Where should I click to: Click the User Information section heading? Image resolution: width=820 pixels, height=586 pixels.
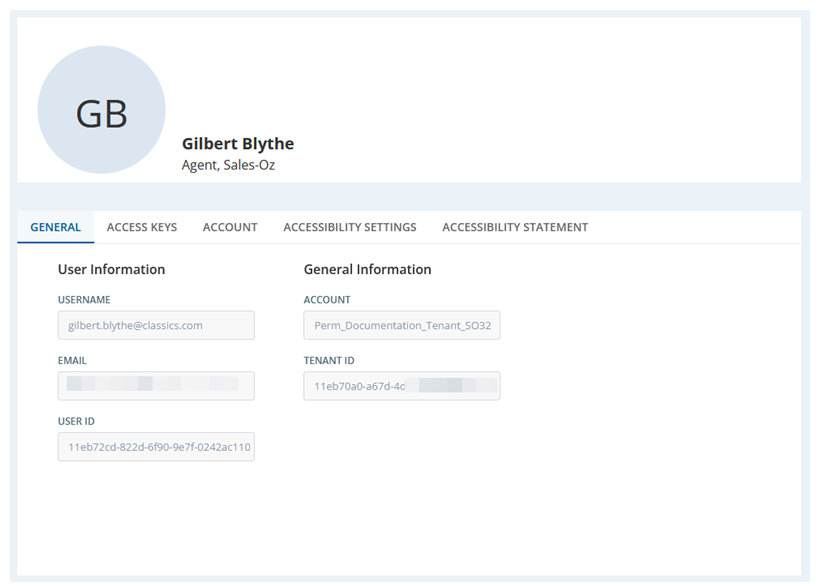pyautogui.click(x=111, y=269)
